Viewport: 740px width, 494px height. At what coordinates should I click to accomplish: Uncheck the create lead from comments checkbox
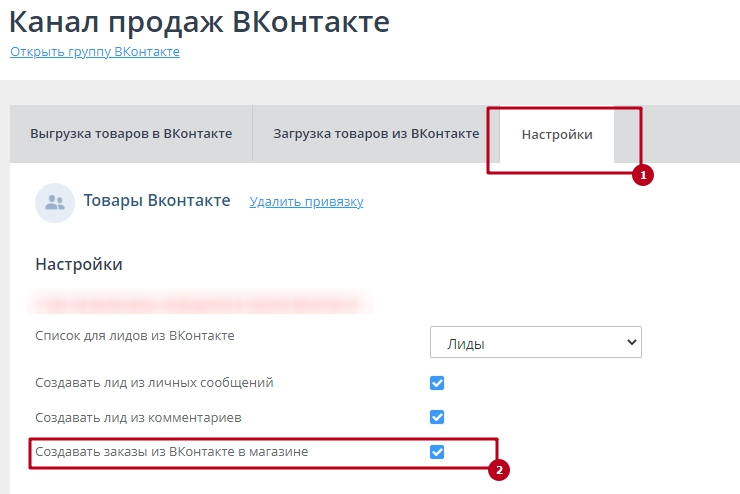click(x=437, y=417)
